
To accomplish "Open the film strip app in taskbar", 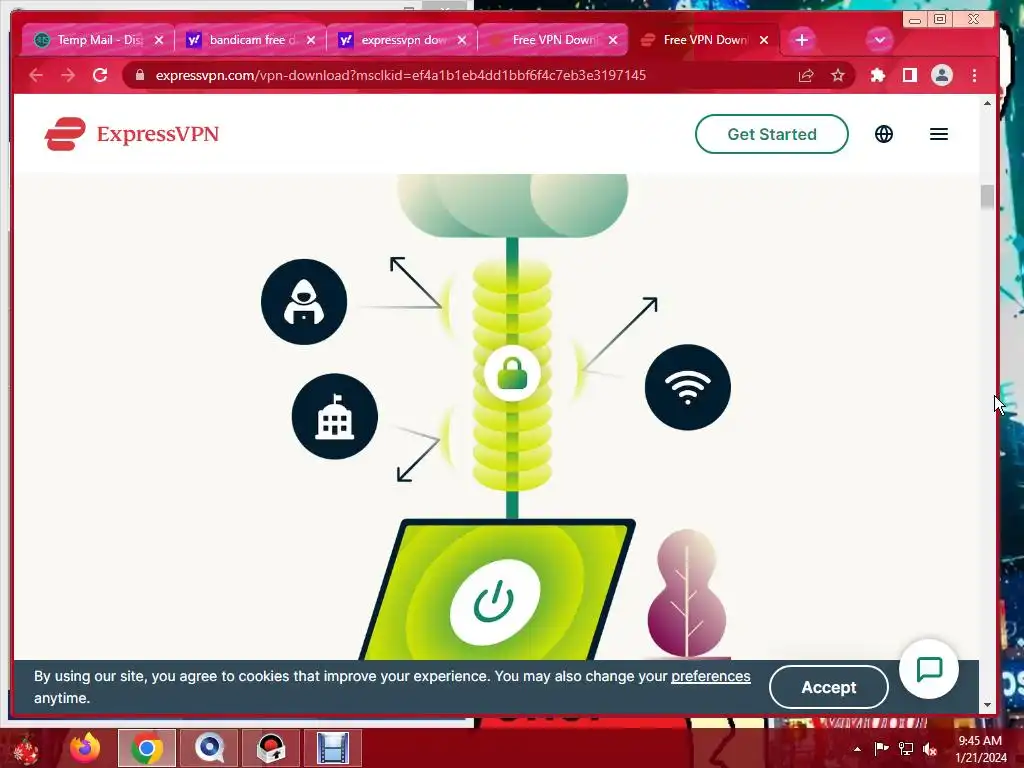I will pyautogui.click(x=332, y=748).
